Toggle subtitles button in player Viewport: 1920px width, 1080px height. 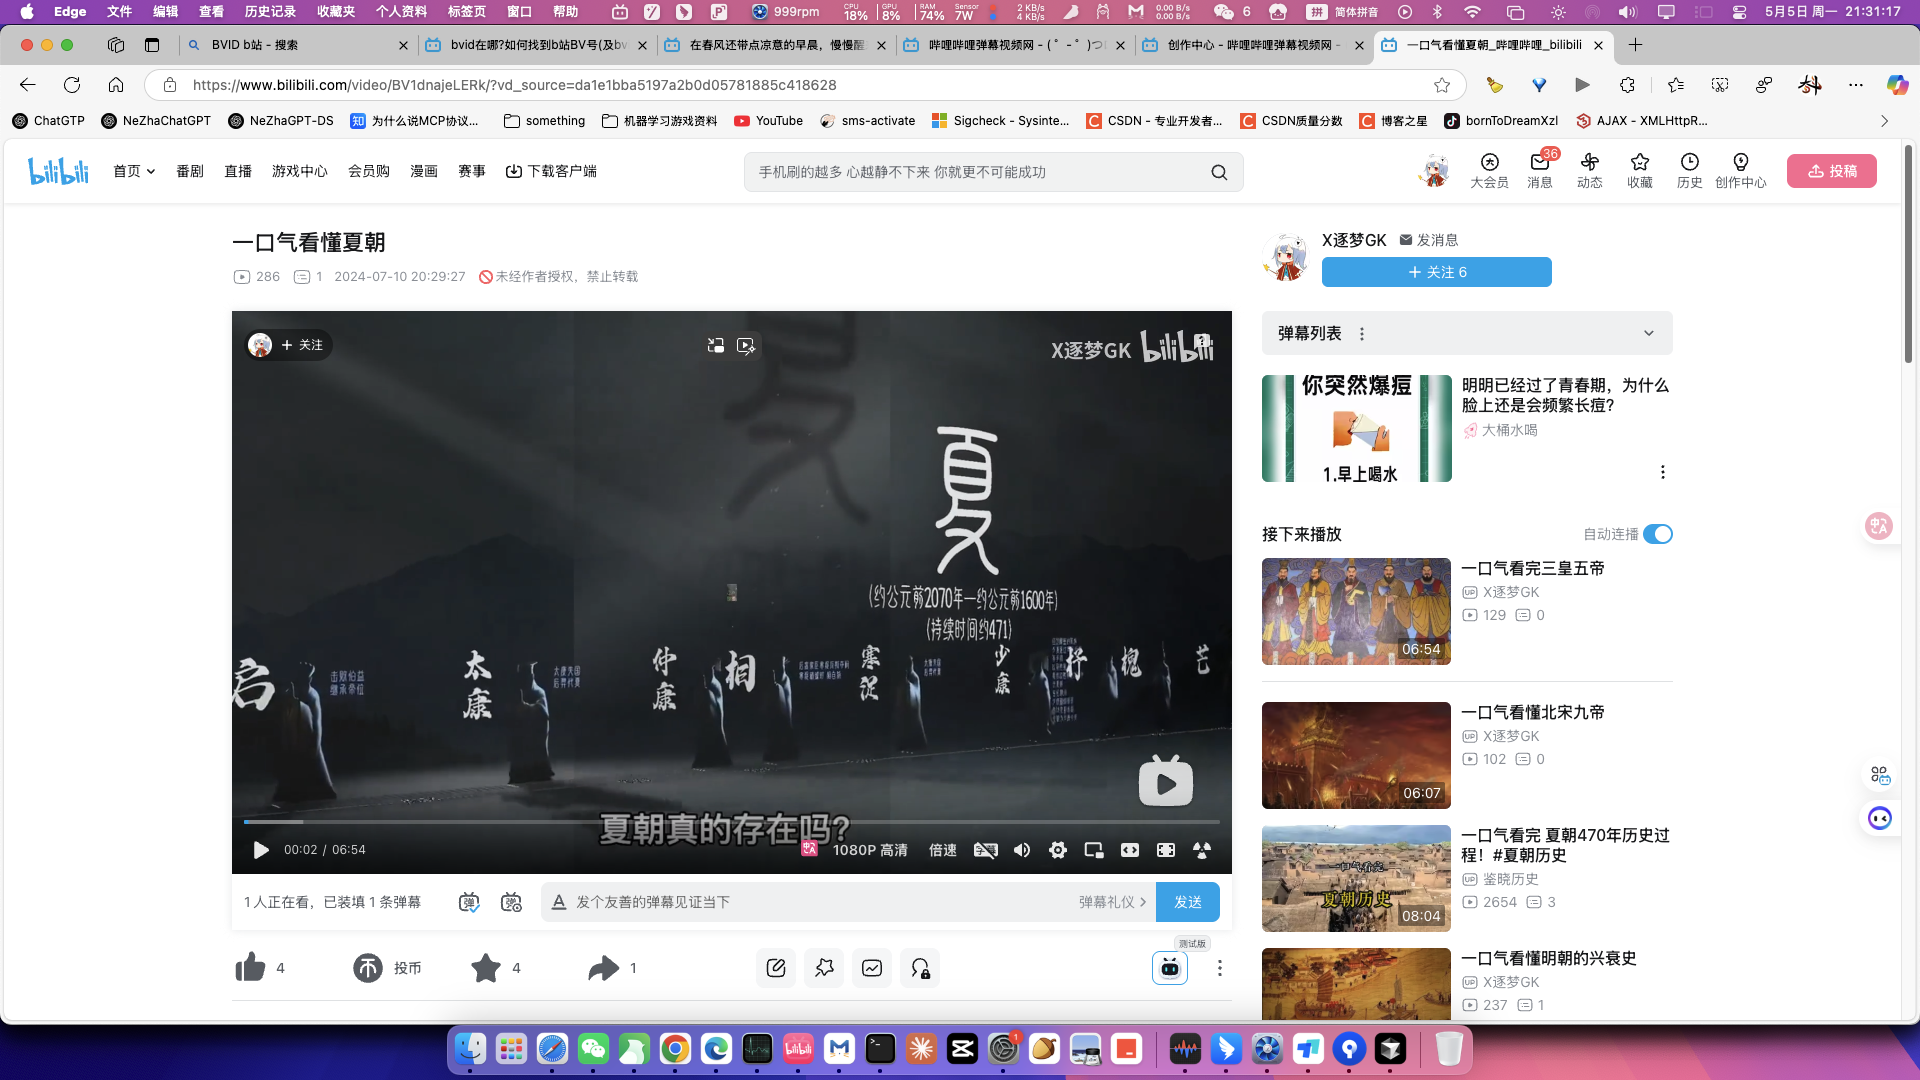click(x=985, y=850)
